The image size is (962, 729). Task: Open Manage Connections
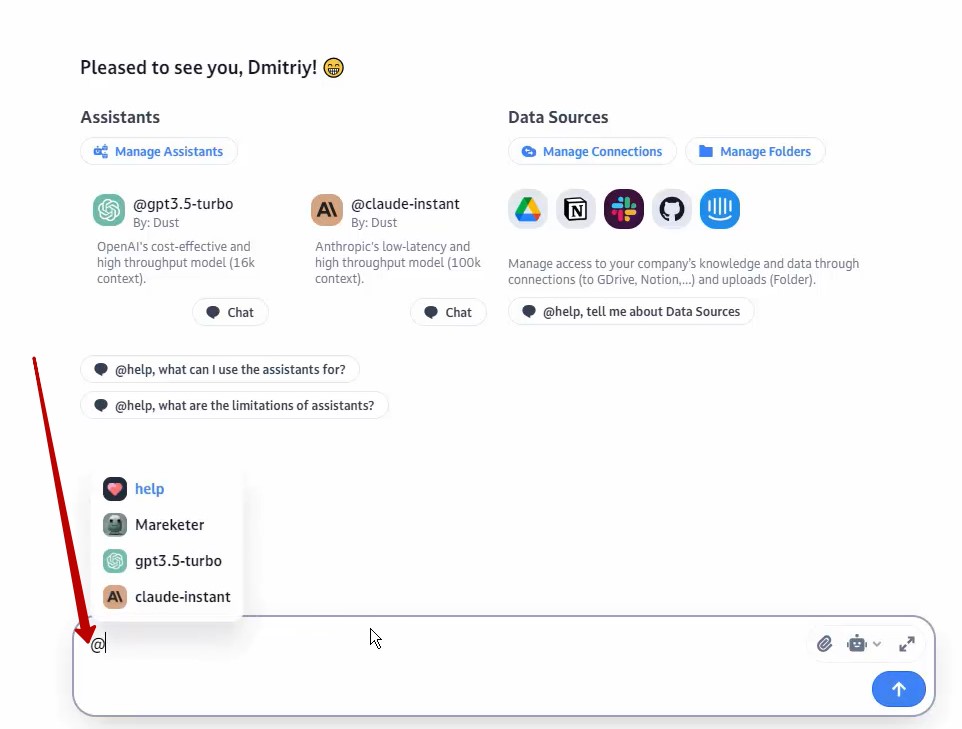tap(592, 152)
